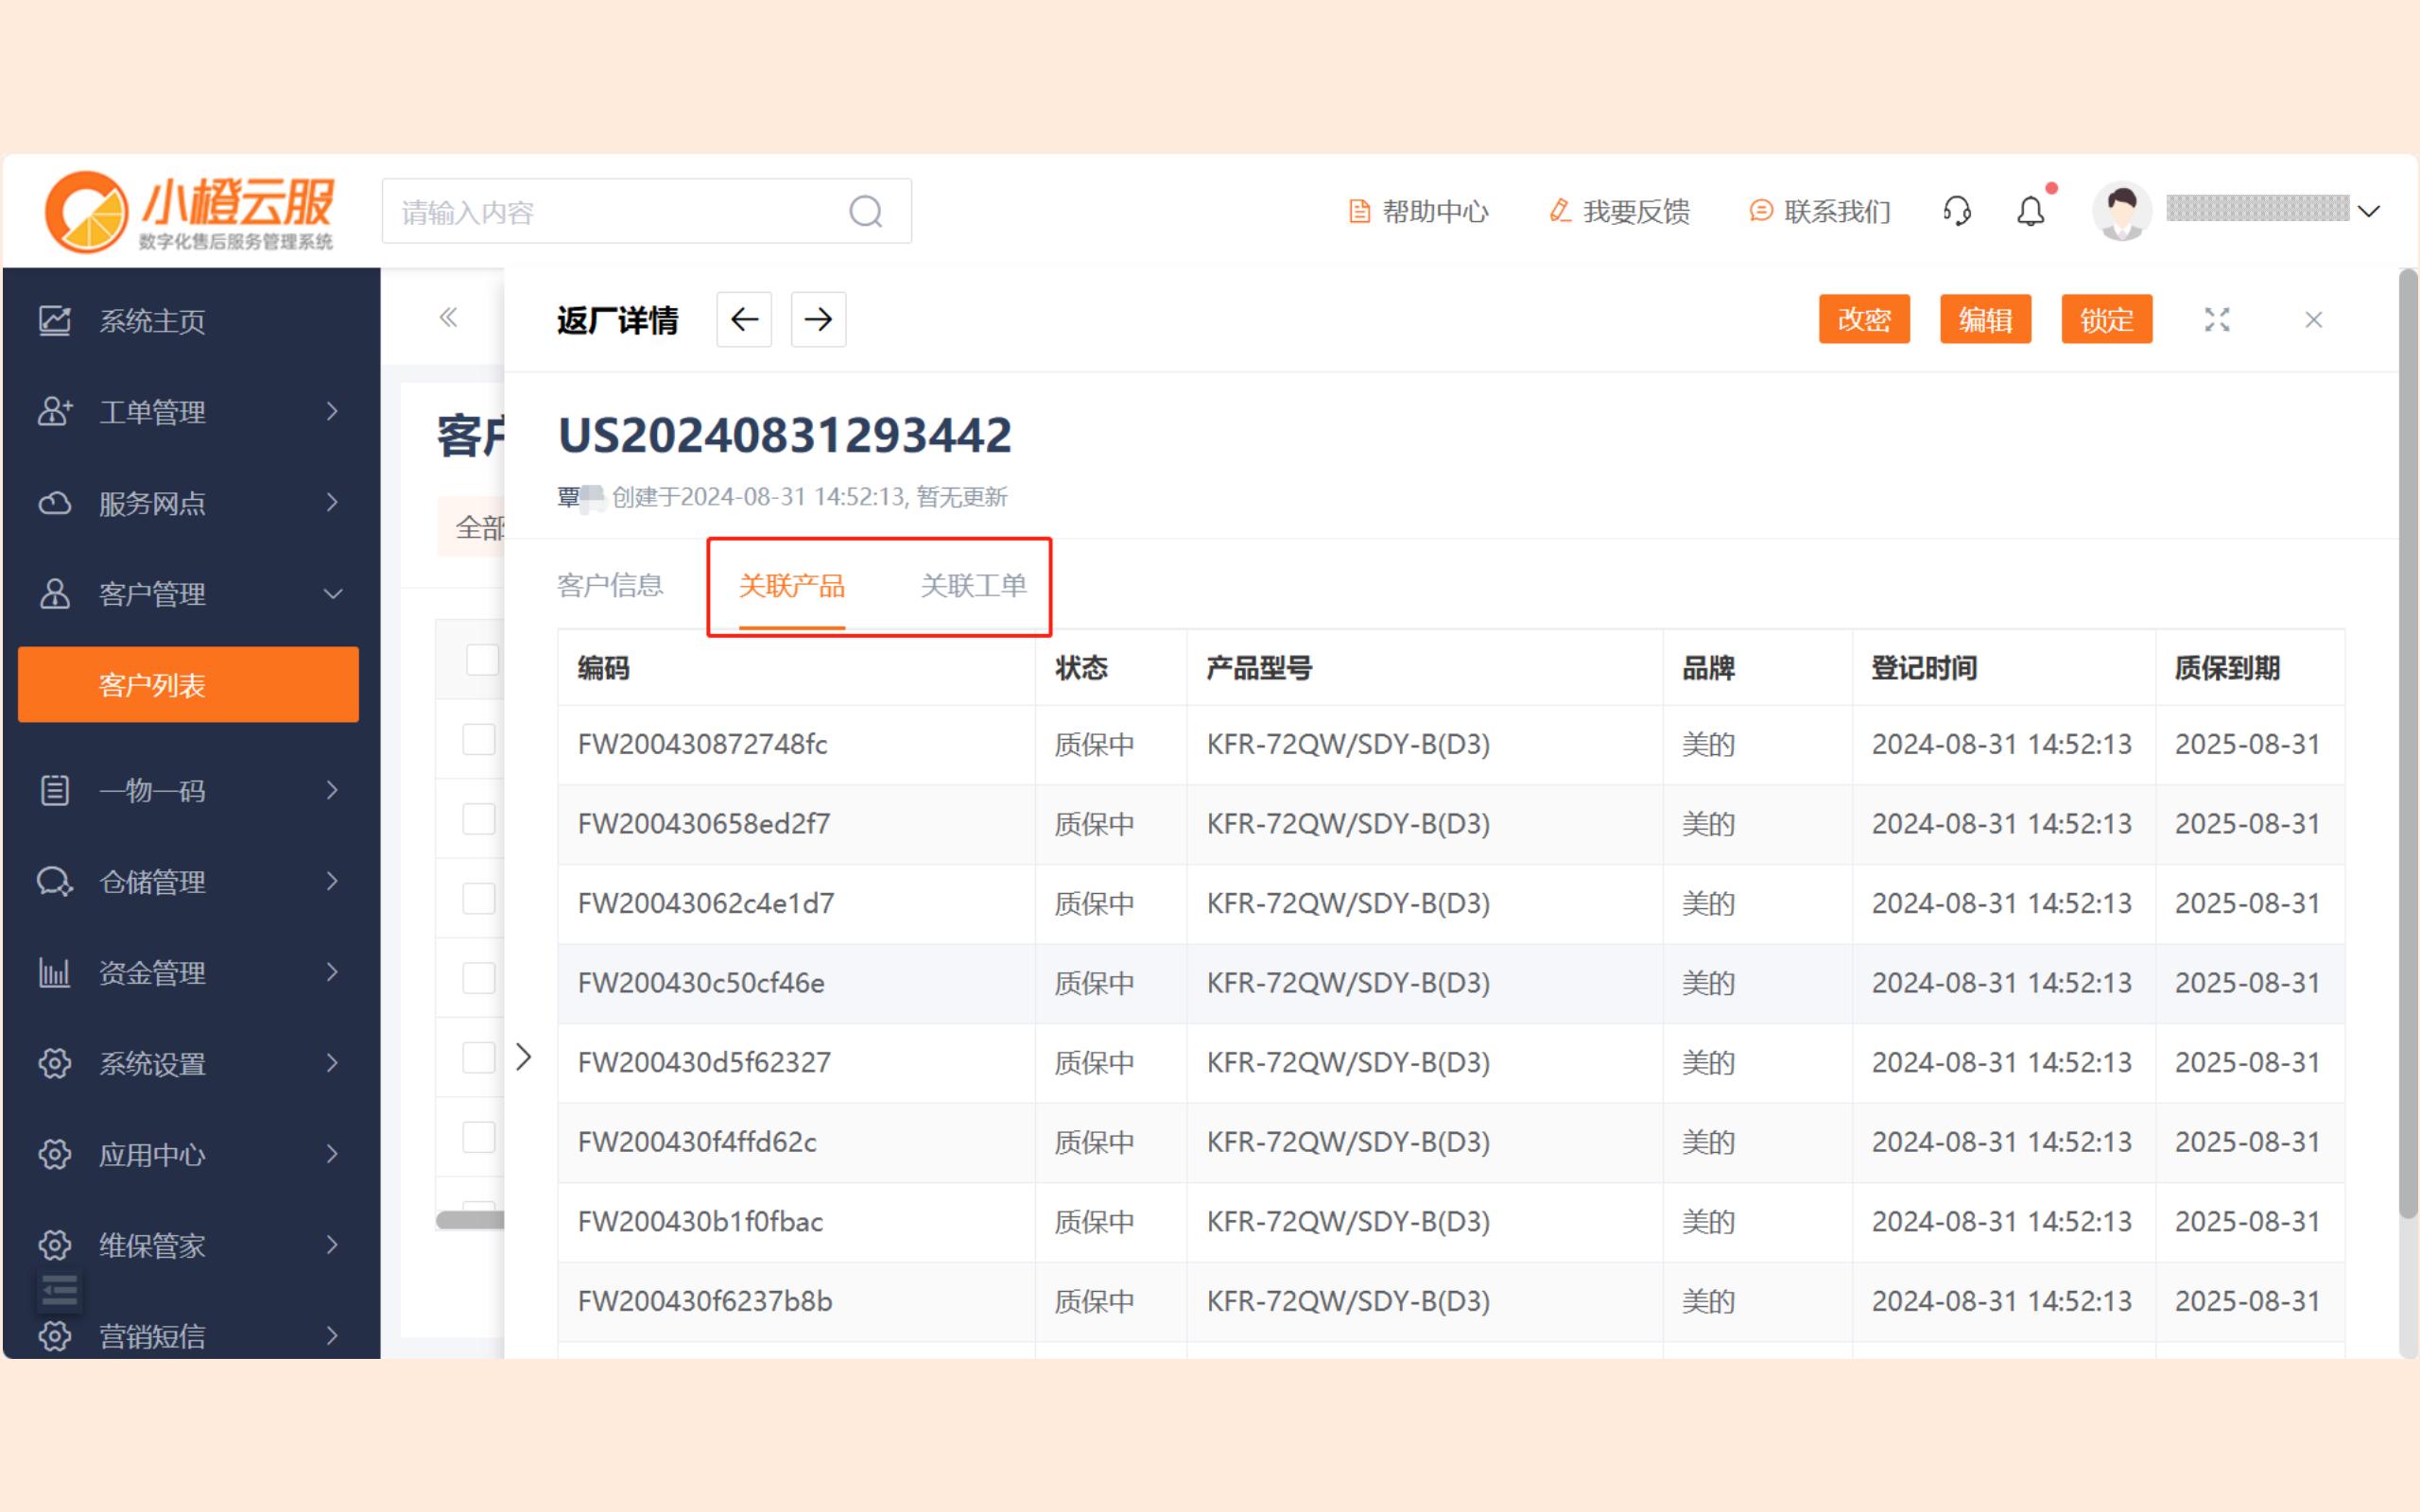Open the customer service headset icon
The image size is (2420, 1512).
(x=1956, y=211)
